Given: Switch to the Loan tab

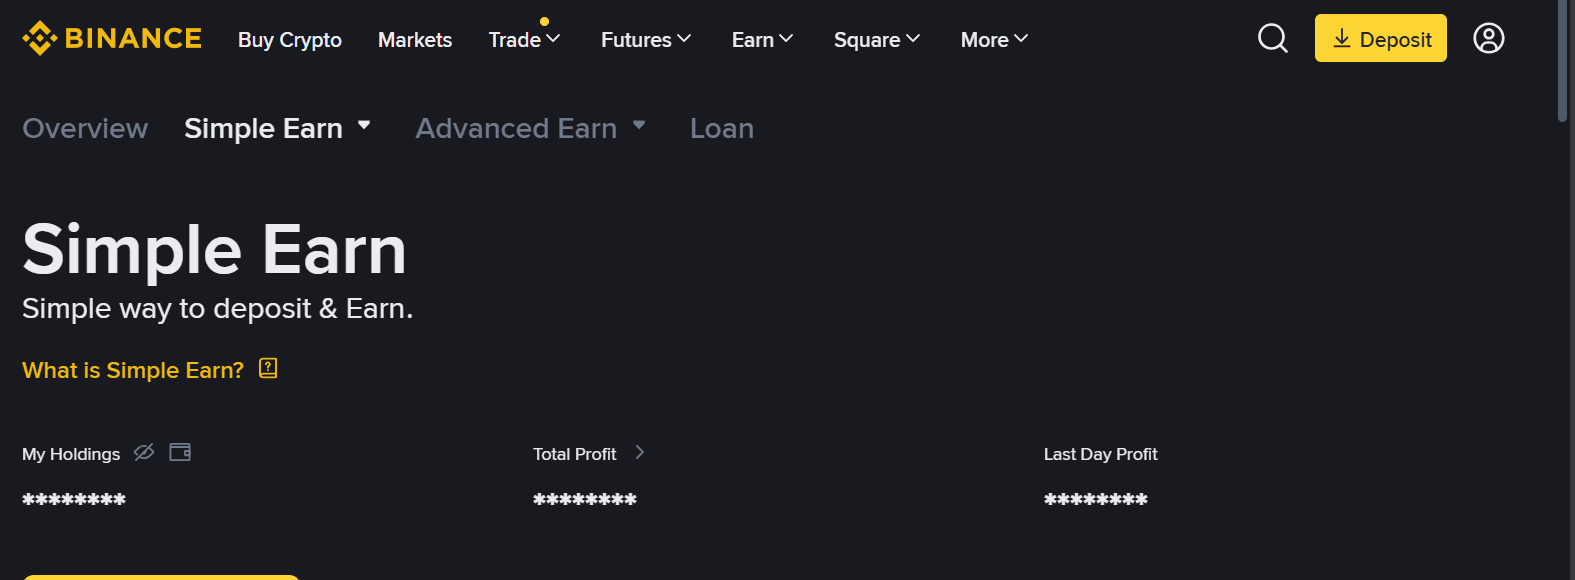Looking at the screenshot, I should (x=721, y=128).
